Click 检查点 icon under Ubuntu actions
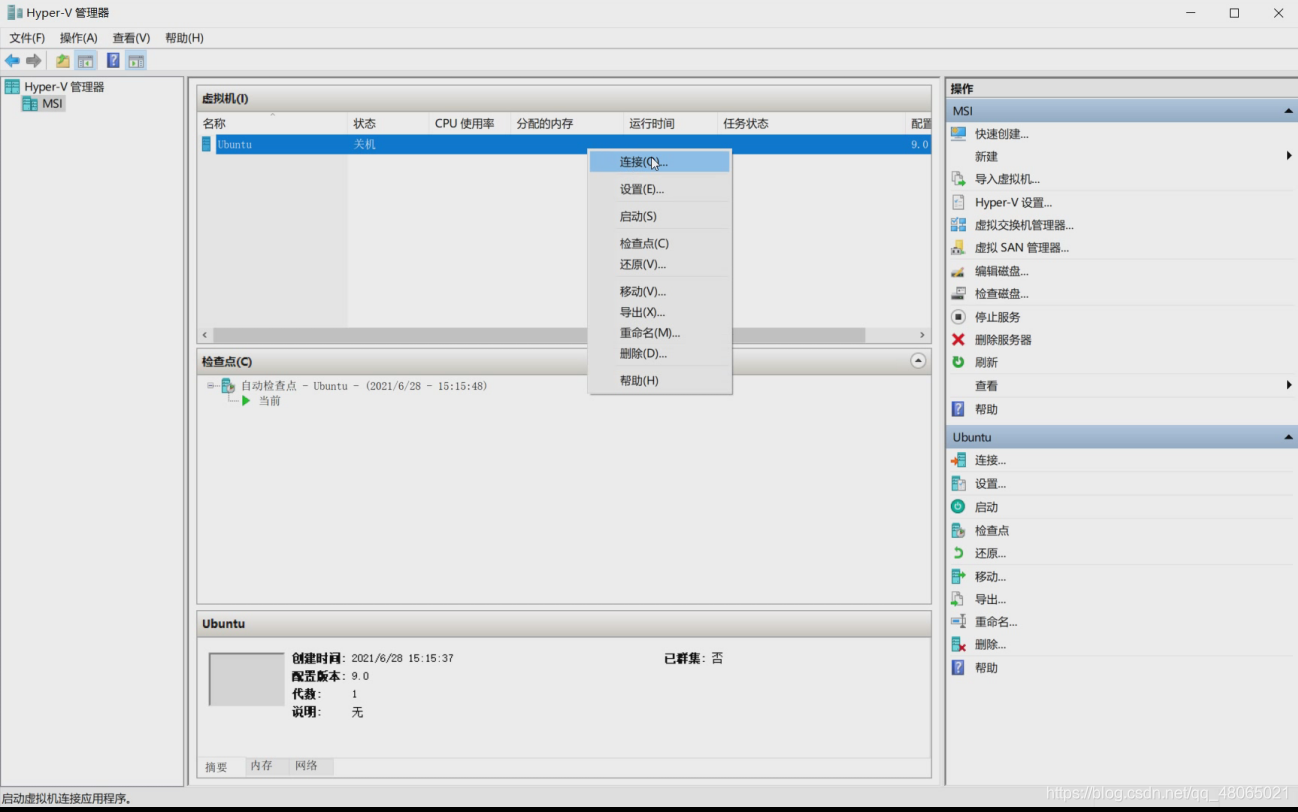The width and height of the screenshot is (1298, 812). [x=958, y=531]
